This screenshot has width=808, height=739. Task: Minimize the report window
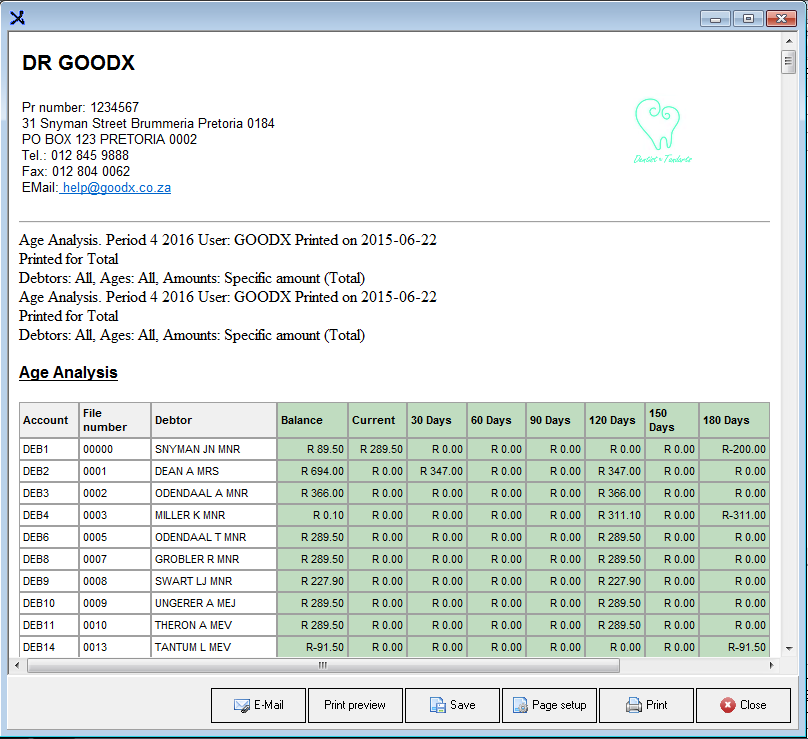coord(715,18)
